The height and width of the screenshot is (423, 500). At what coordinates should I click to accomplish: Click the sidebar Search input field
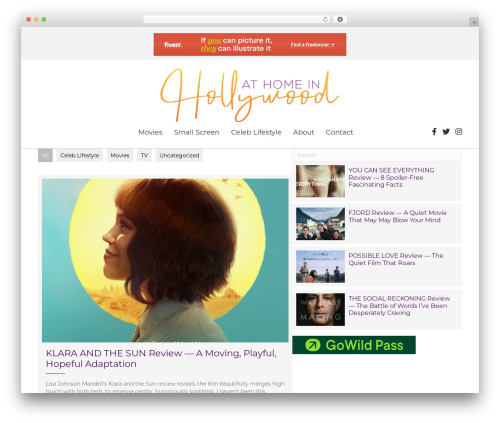tap(377, 155)
